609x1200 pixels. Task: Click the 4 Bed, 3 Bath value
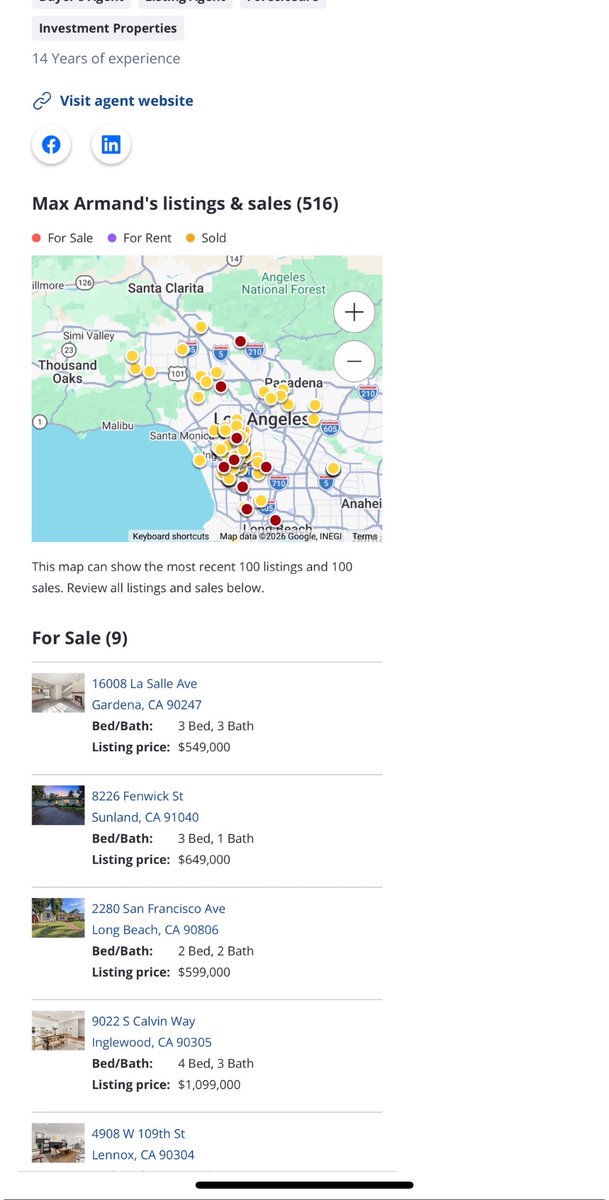(x=216, y=1064)
